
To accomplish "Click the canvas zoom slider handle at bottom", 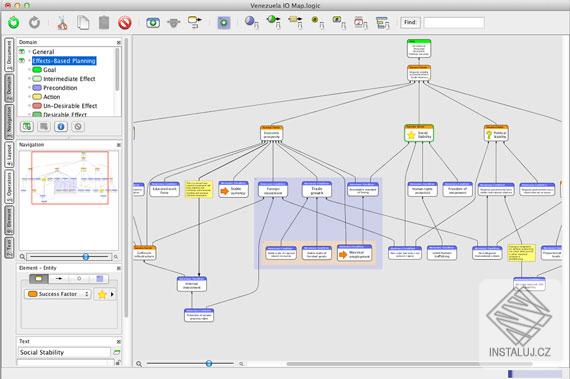I will pos(209,363).
